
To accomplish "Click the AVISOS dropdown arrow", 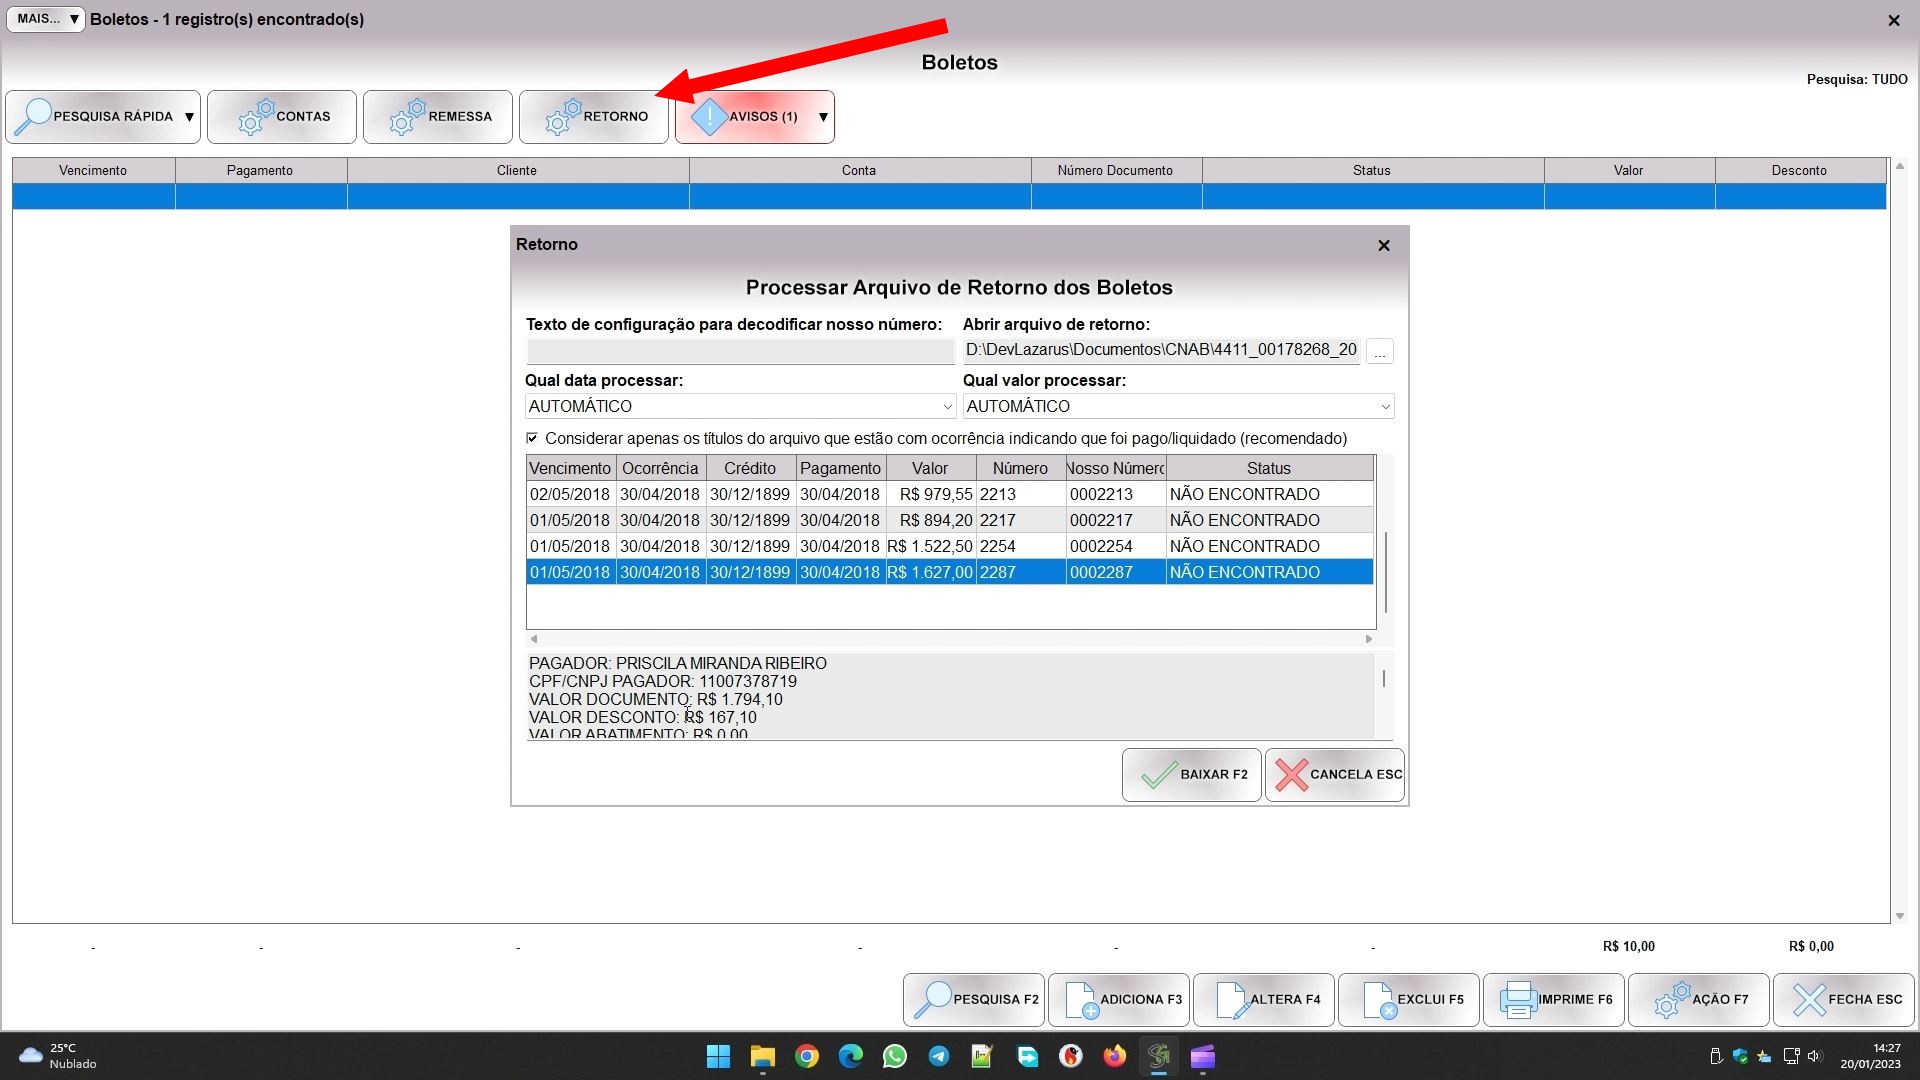I will coord(823,117).
